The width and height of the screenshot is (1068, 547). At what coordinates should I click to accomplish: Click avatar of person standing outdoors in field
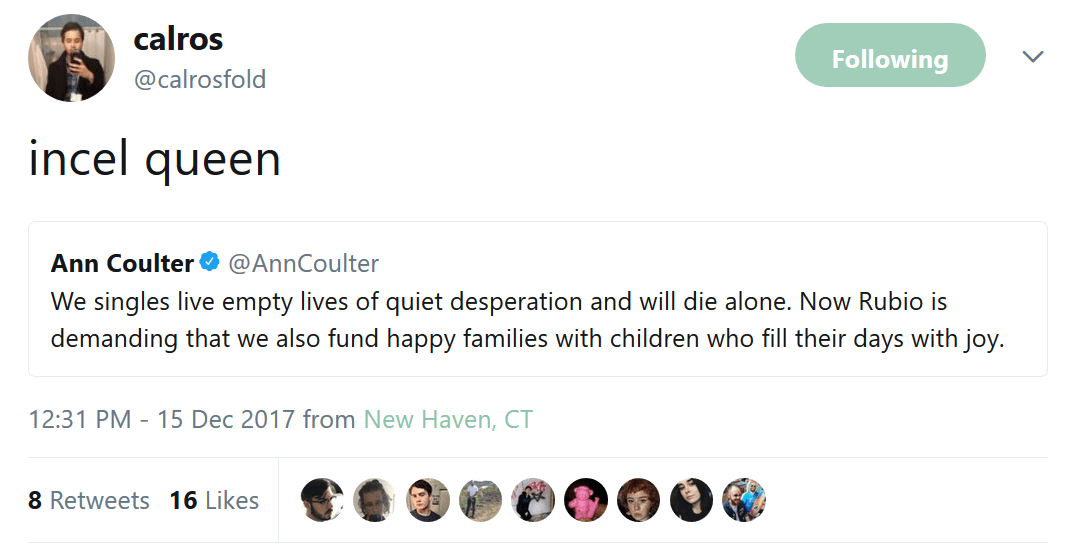(480, 500)
